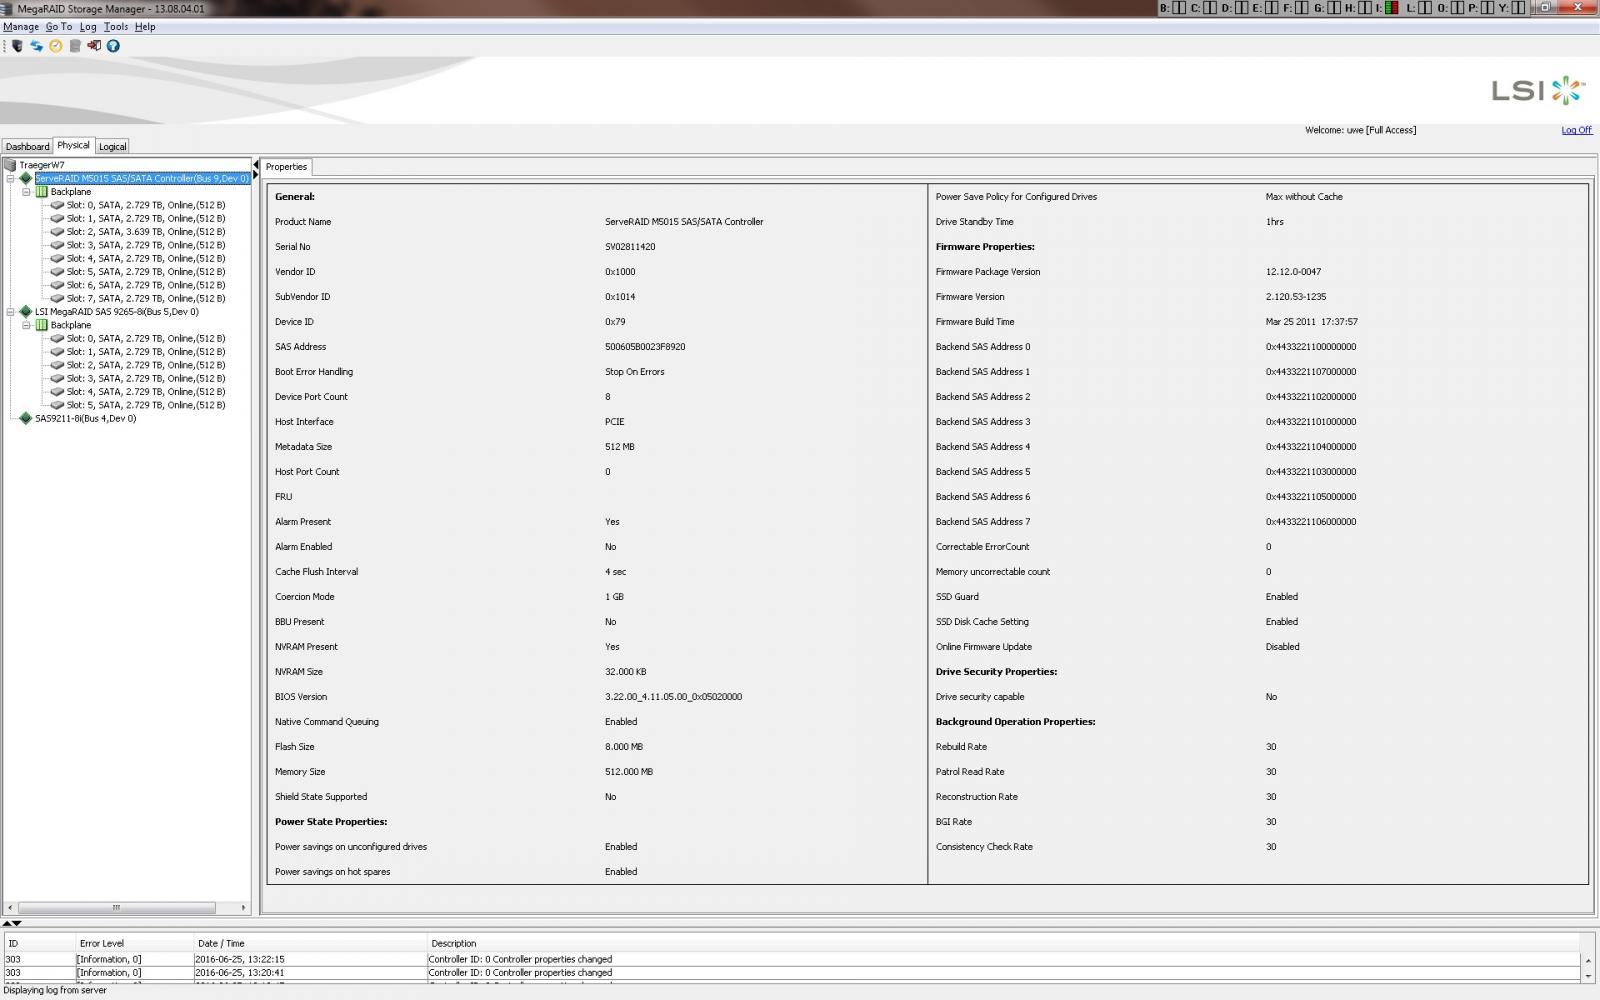
Task: Collapse the MegaRAID 9265 Backplane node
Action: pos(26,325)
